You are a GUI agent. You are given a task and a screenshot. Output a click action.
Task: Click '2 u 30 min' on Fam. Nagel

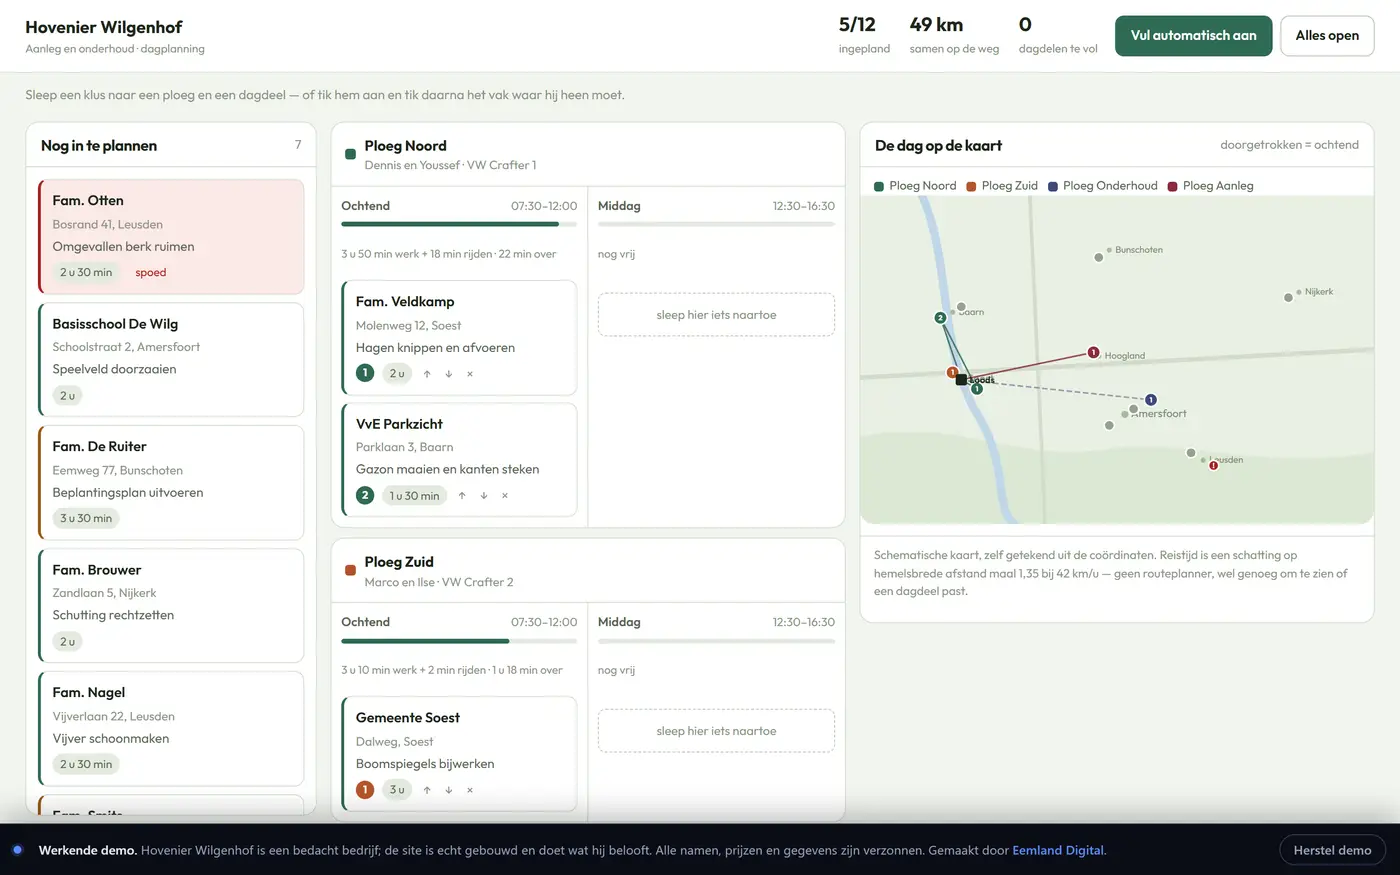[86, 764]
